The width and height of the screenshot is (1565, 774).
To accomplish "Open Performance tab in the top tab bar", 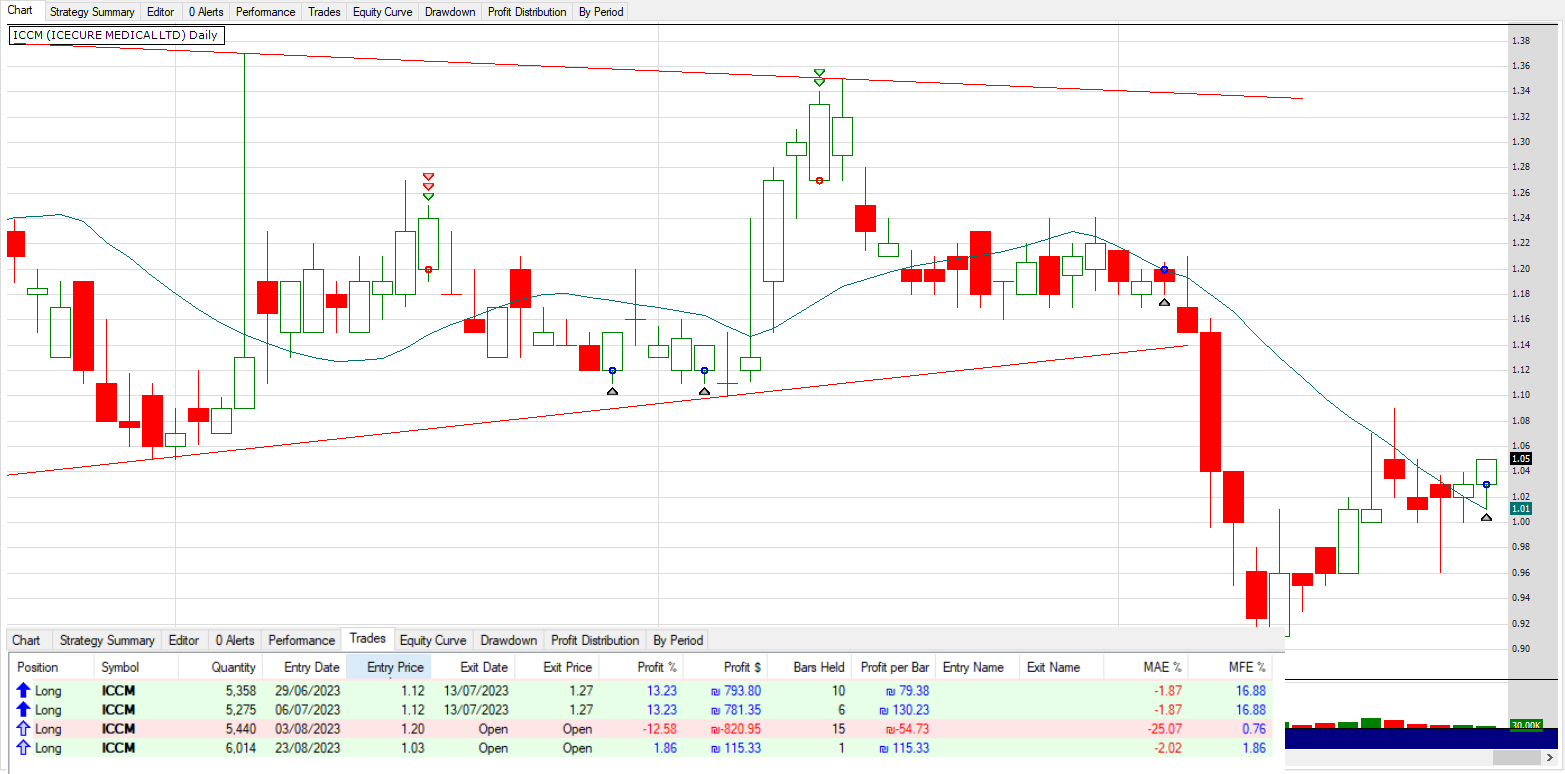I will pos(266,12).
